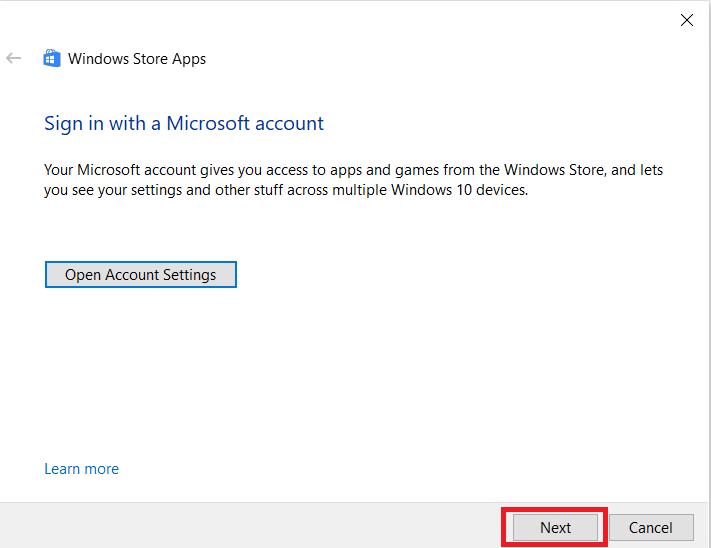Follow the Learn more link
The height and width of the screenshot is (548, 711).
82,469
